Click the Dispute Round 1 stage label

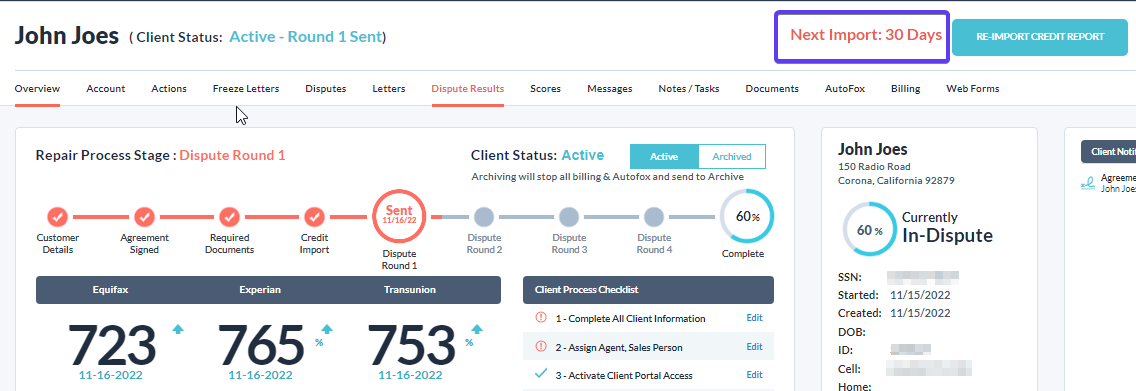pos(233,155)
